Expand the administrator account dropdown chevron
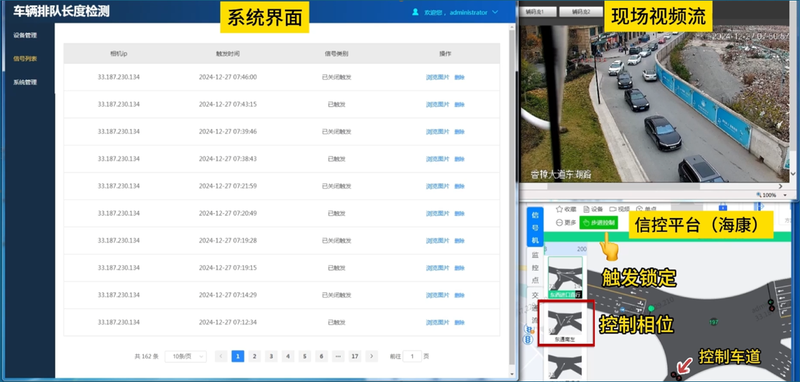Screen dimensions: 800x382 pyautogui.click(x=495, y=12)
